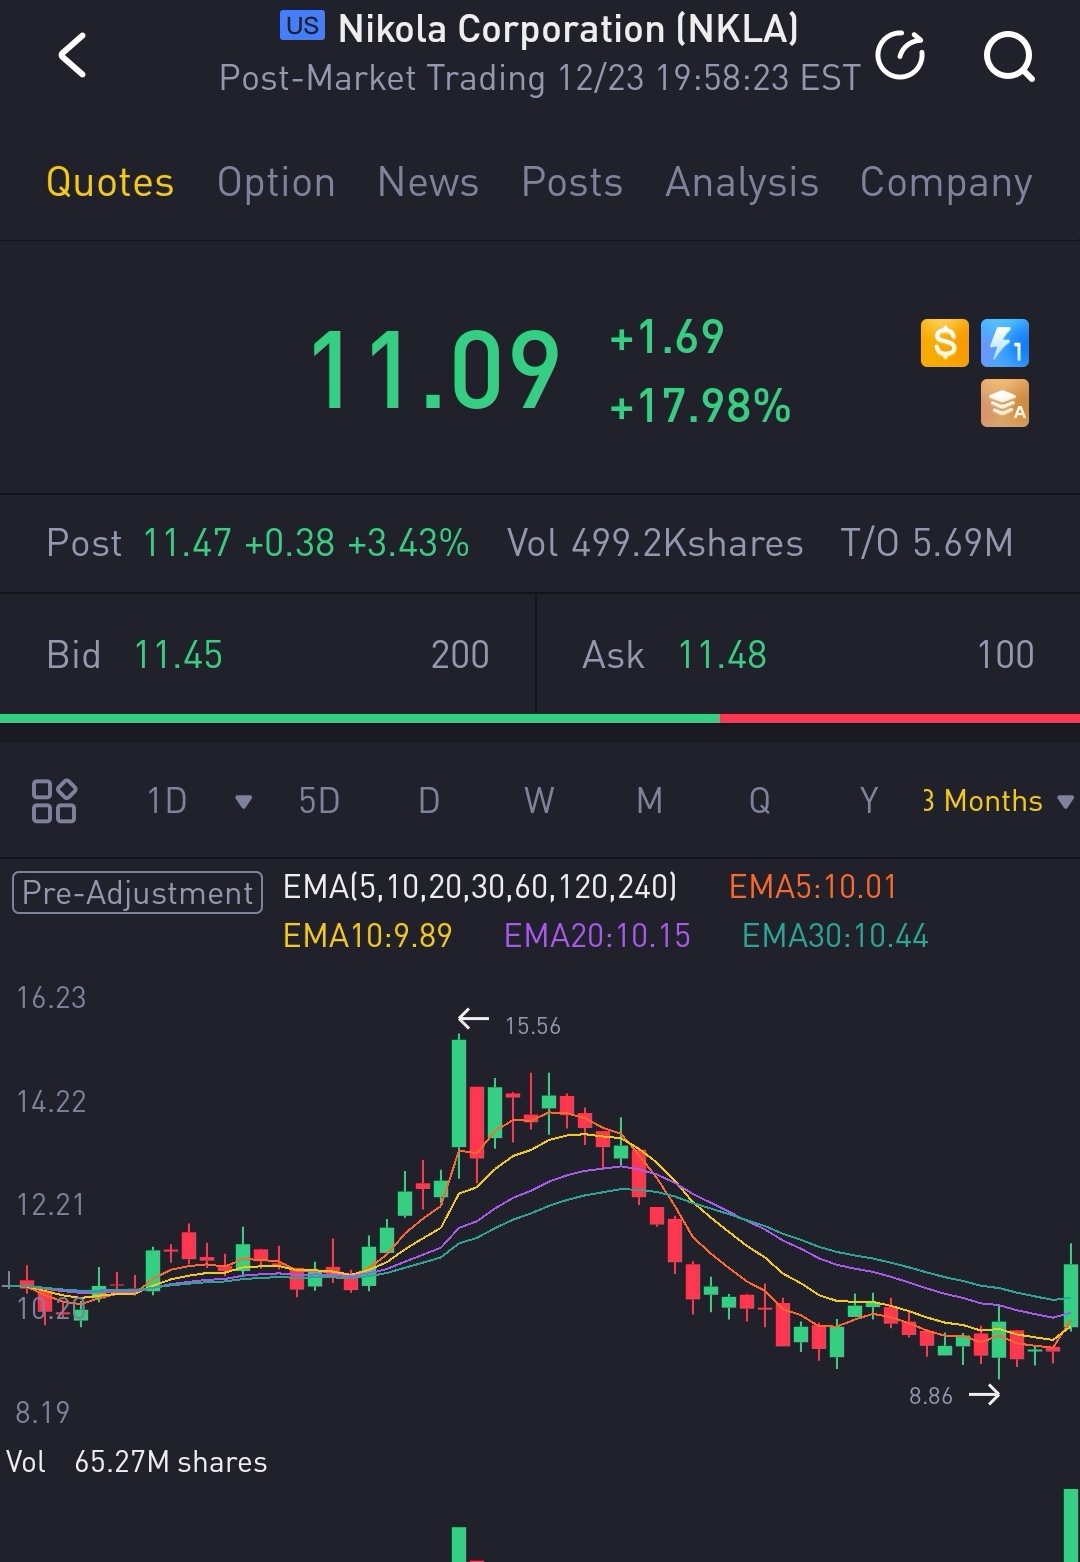The height and width of the screenshot is (1562, 1080).
Task: Select the W weekly chart interval
Action: click(539, 801)
